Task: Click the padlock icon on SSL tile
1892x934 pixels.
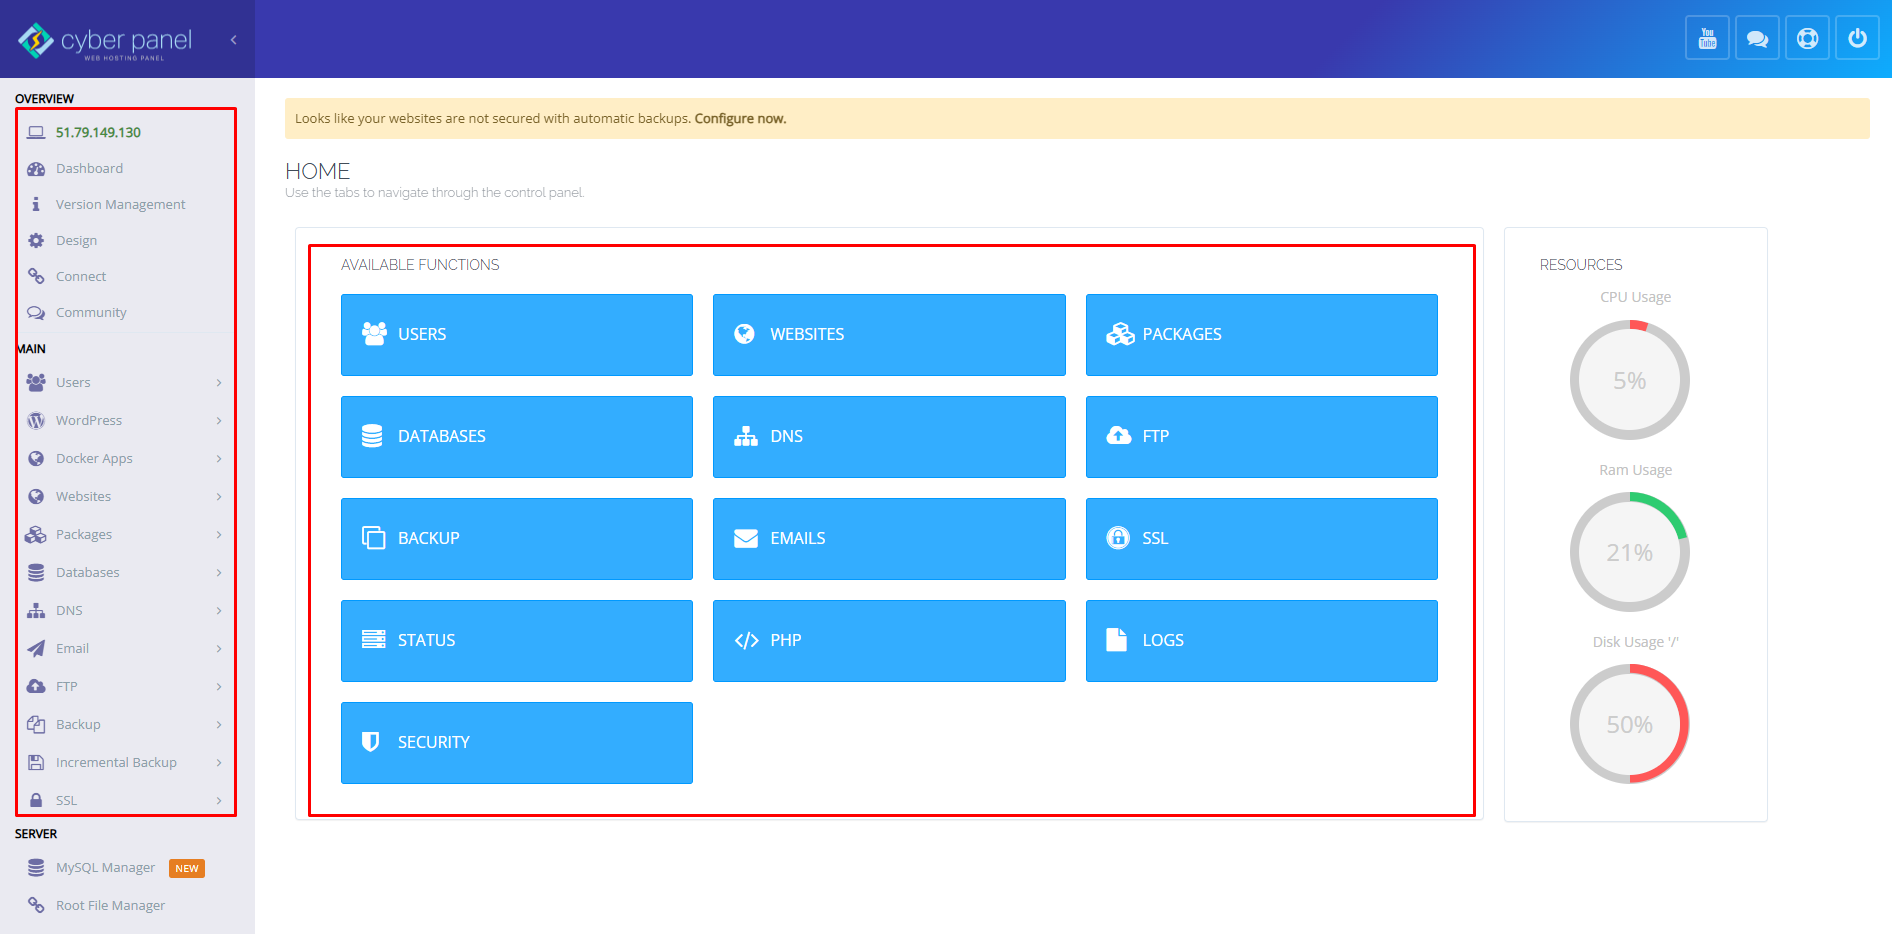Action: [x=1118, y=538]
